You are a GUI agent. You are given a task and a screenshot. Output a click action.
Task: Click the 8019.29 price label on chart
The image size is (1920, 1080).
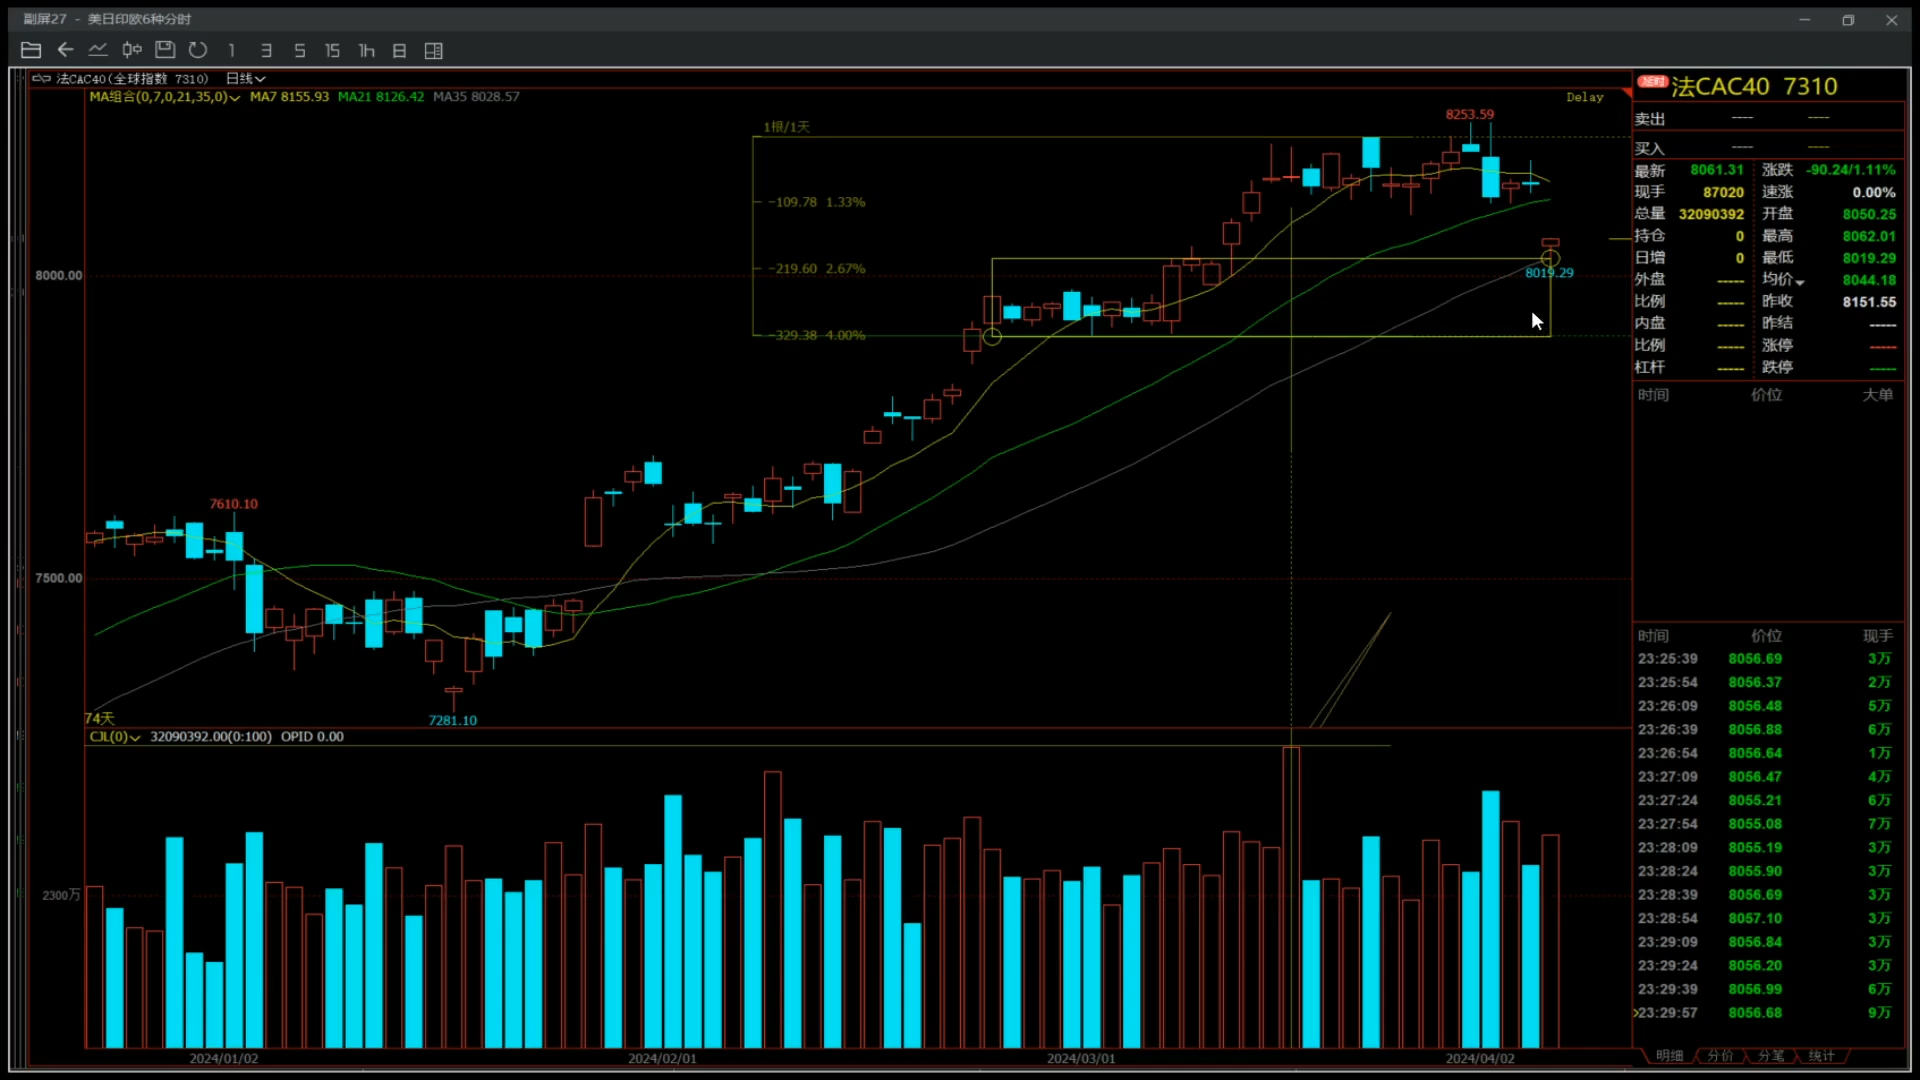[x=1548, y=272]
